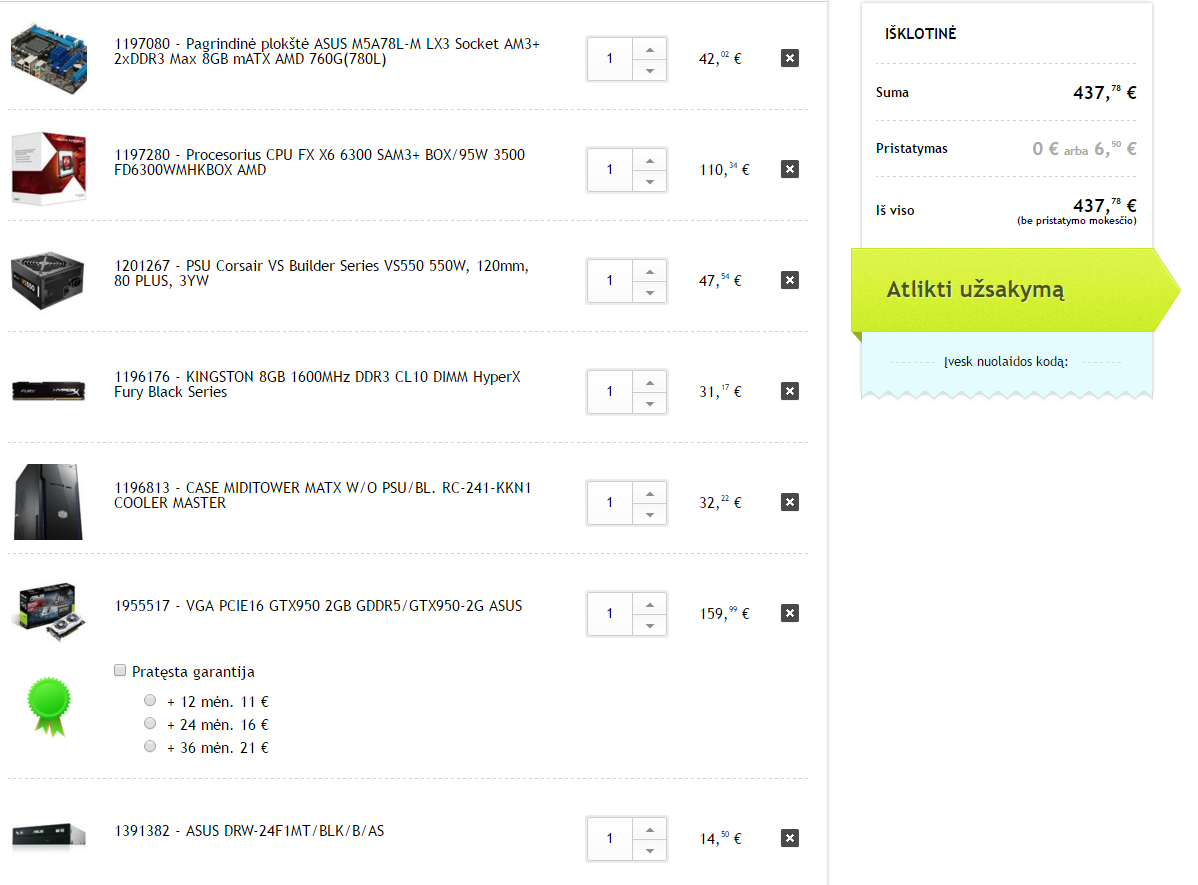Screen dimensions: 1198x885
Task: Enable the Pratęsta garantija checkbox
Action: pos(120,670)
